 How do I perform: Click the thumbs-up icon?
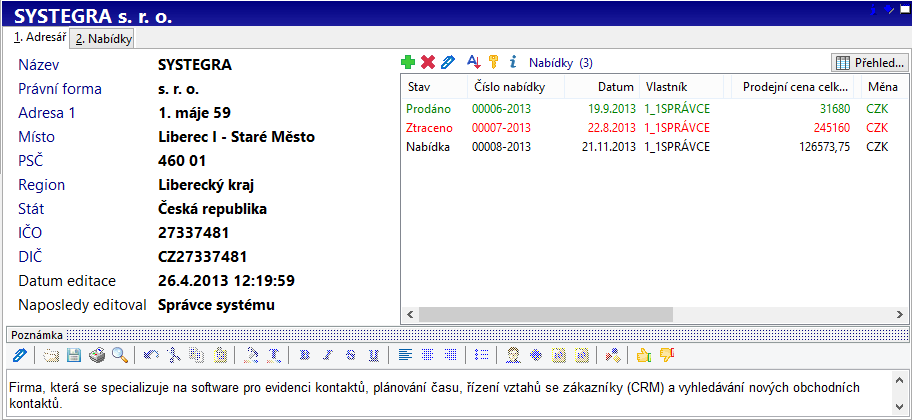point(643,355)
